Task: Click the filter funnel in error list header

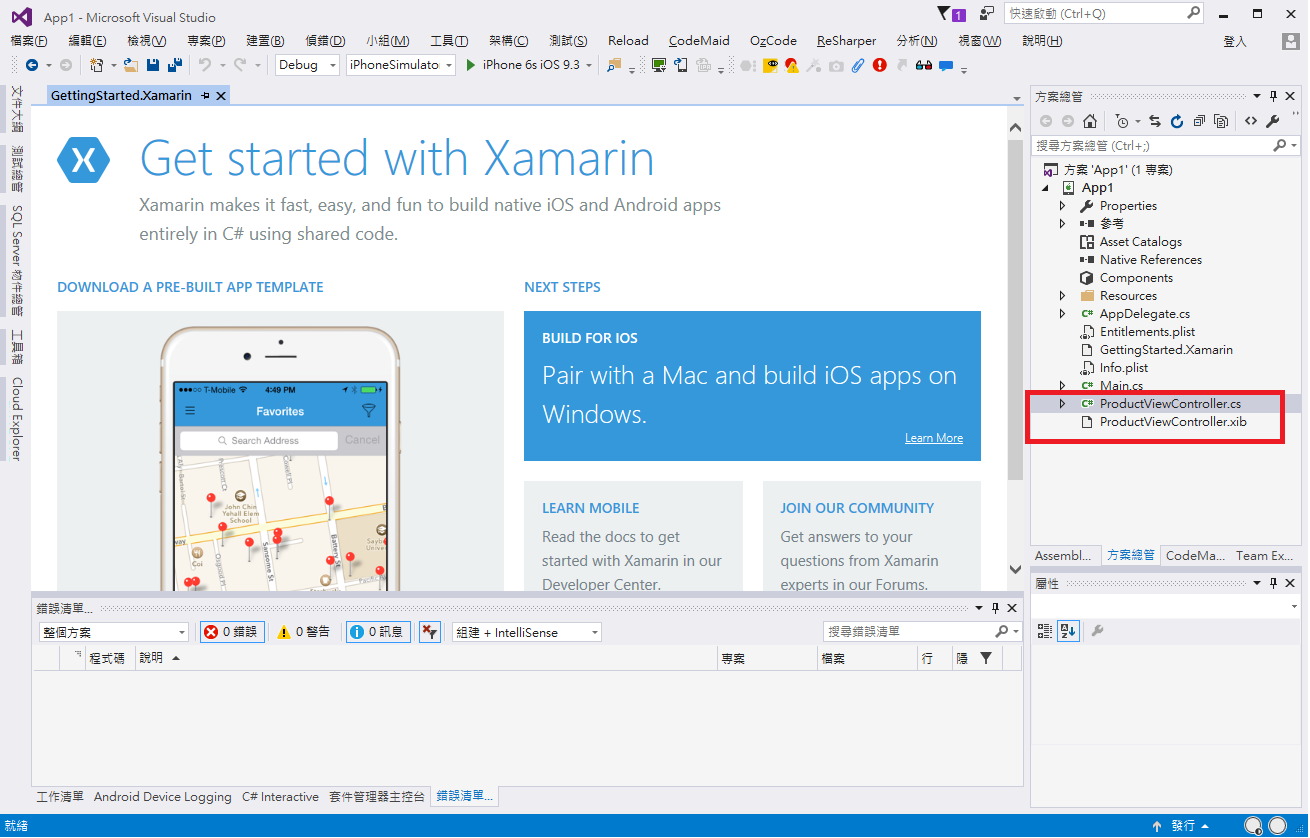Action: (x=986, y=658)
